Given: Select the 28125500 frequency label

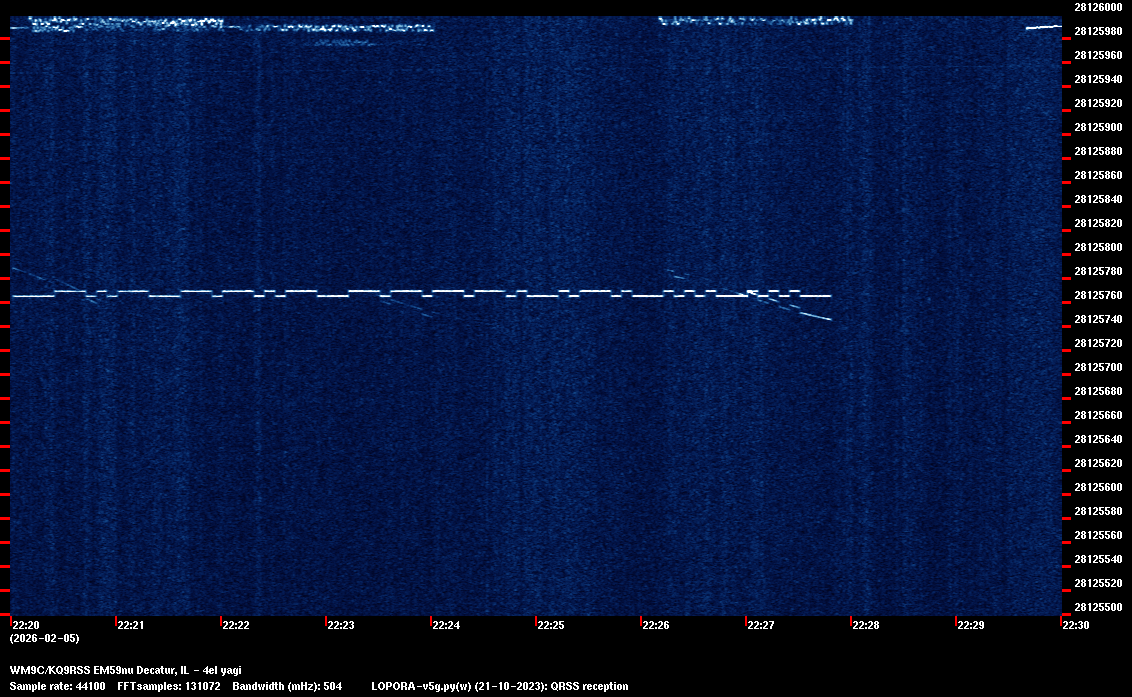Looking at the screenshot, I should tap(1097, 607).
